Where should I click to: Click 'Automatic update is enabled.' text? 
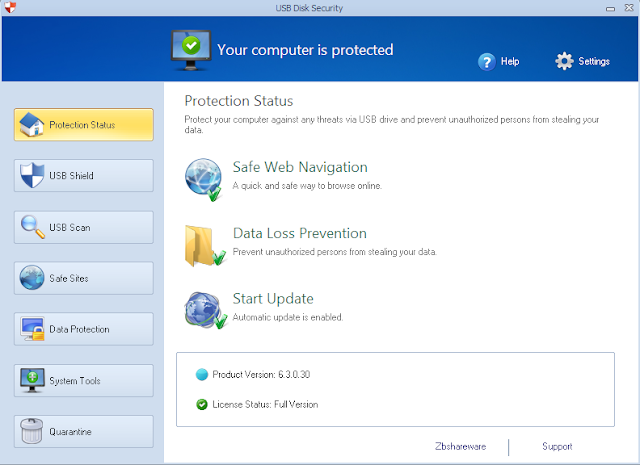coord(288,317)
